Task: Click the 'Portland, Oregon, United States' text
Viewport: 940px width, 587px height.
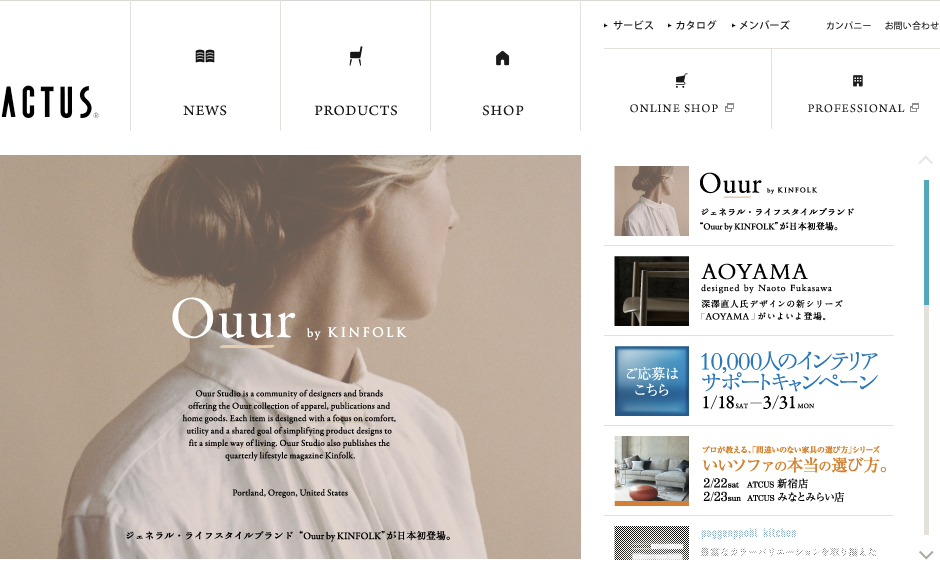Action: point(290,493)
